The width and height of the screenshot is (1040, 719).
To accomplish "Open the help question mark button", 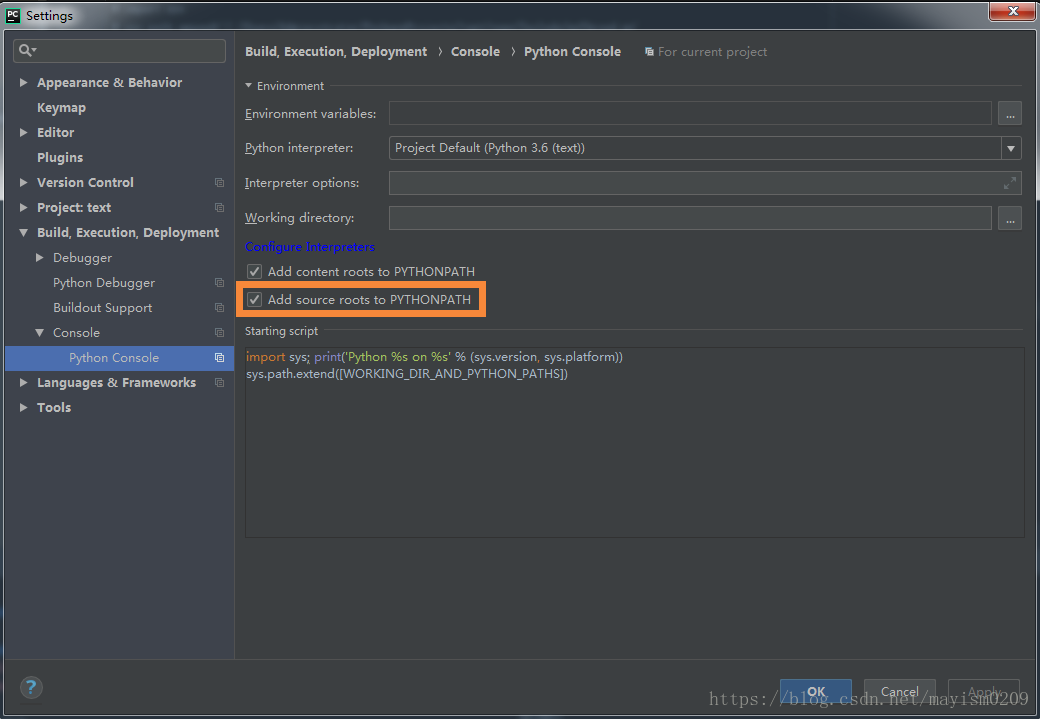I will pos(31,687).
